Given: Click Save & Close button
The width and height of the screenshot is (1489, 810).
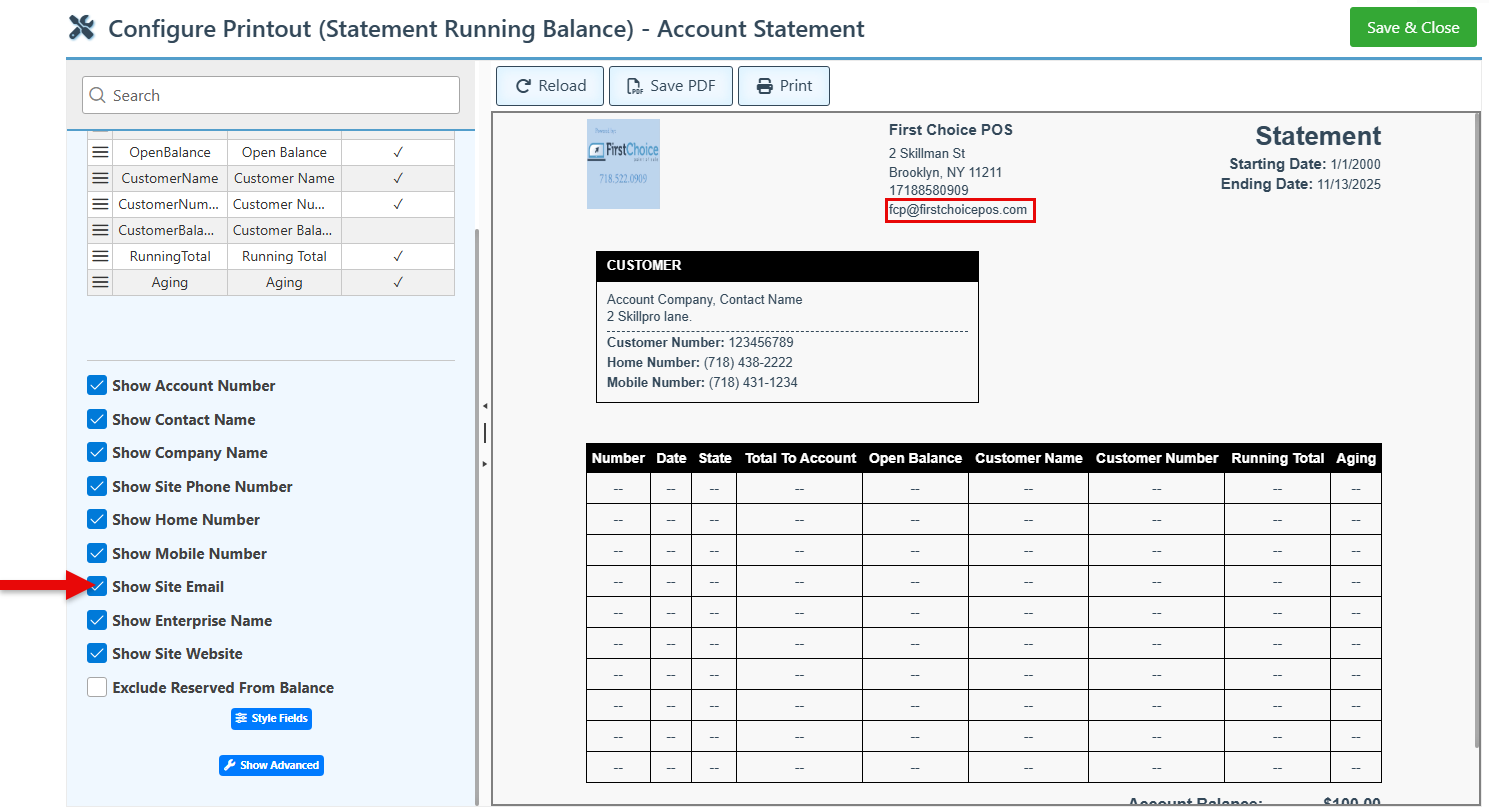Looking at the screenshot, I should pyautogui.click(x=1412, y=27).
